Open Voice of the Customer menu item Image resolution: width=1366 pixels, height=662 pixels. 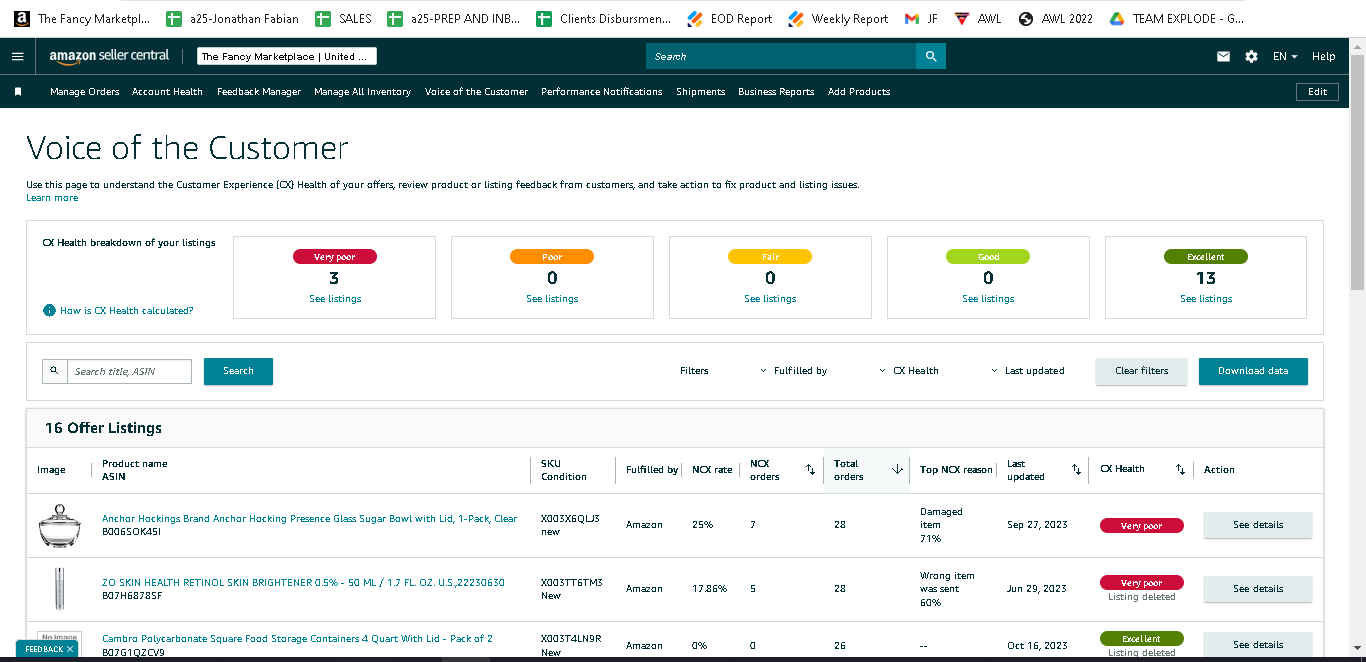pos(476,92)
